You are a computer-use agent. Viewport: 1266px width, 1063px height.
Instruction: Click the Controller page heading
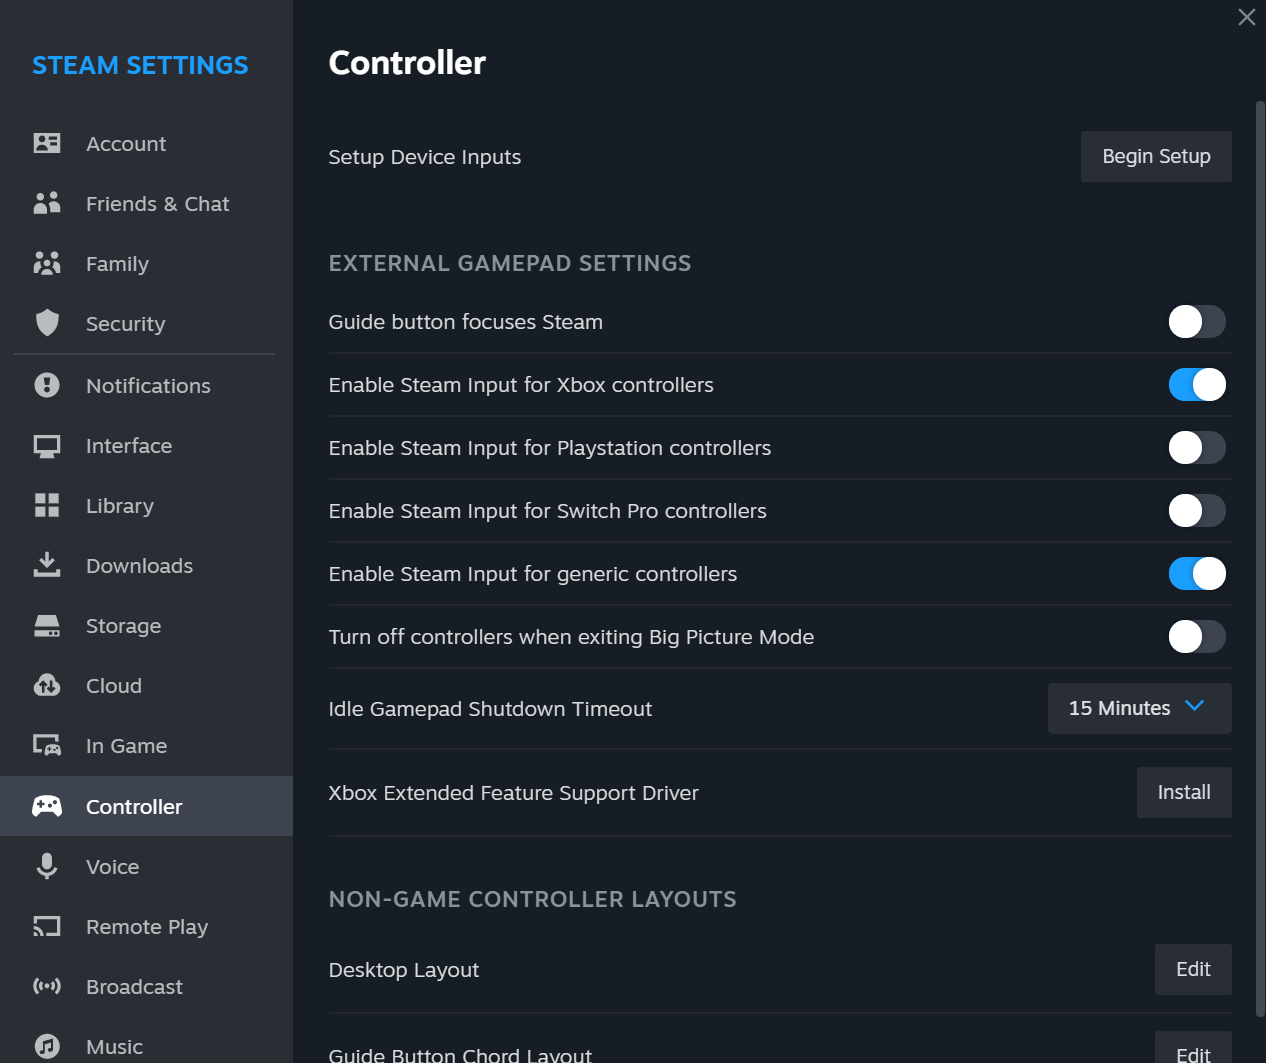(407, 63)
